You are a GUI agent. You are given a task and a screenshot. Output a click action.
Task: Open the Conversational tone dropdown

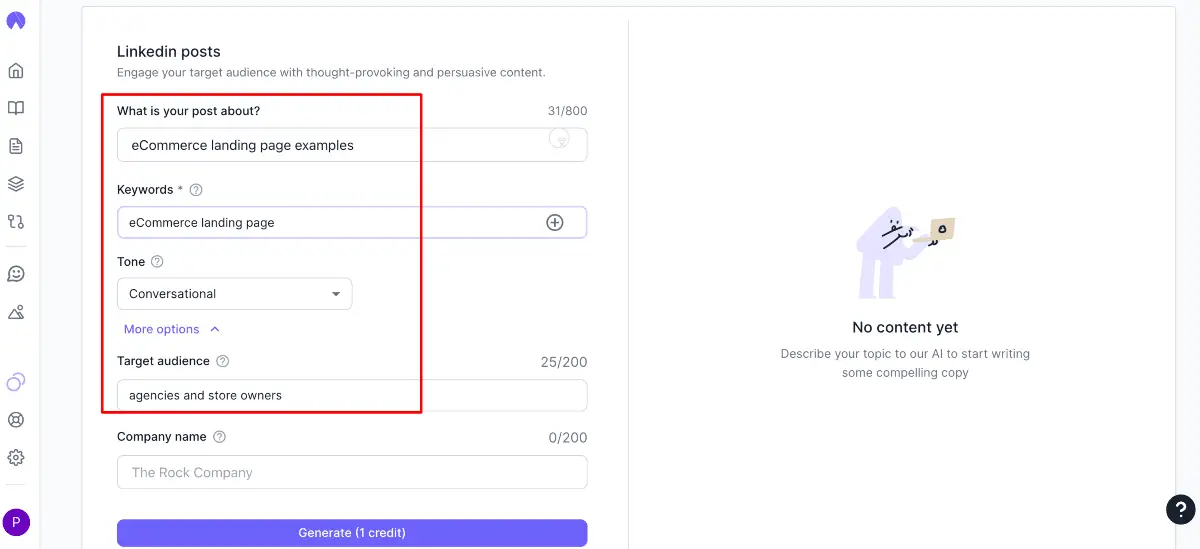(234, 294)
